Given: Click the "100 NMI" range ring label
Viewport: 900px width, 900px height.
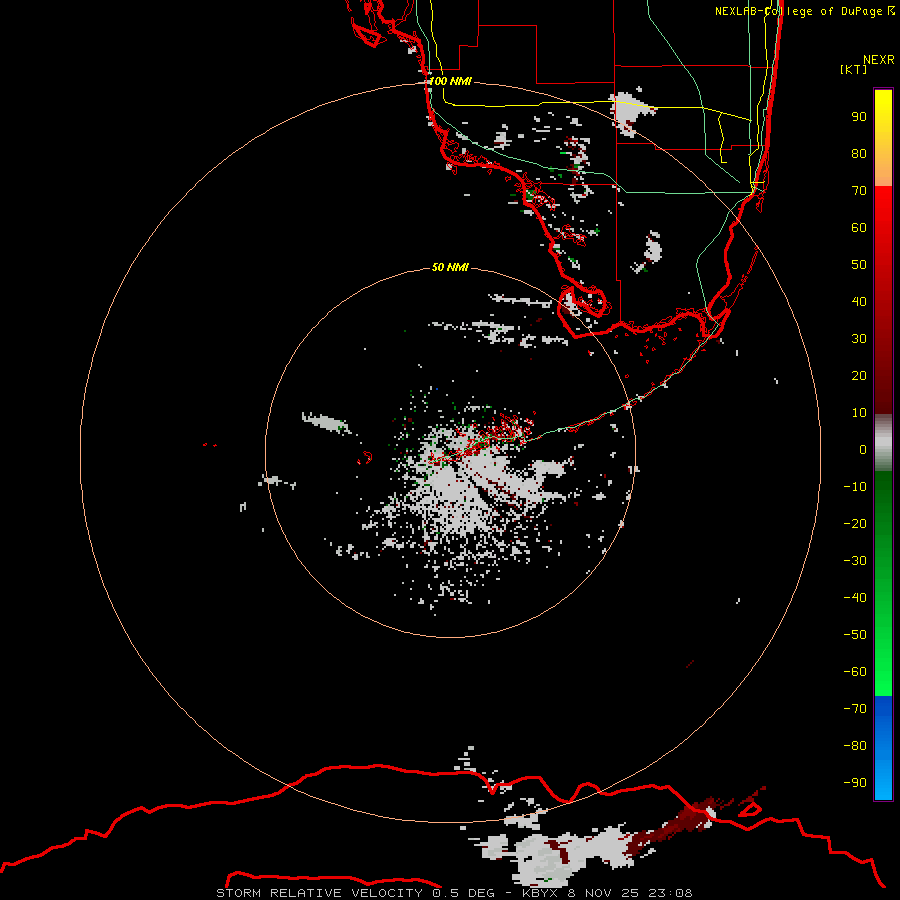Looking at the screenshot, I should (x=451, y=82).
